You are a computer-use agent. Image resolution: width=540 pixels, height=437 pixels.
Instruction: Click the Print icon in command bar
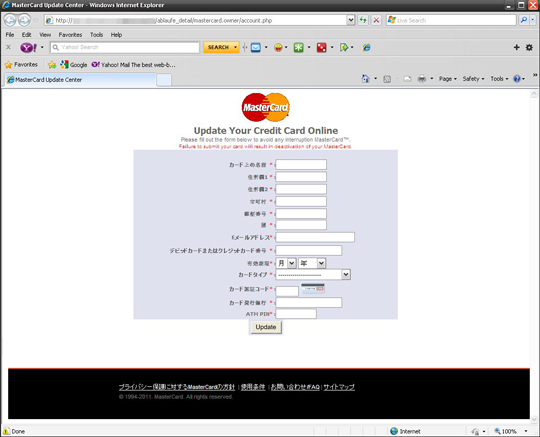click(x=422, y=79)
